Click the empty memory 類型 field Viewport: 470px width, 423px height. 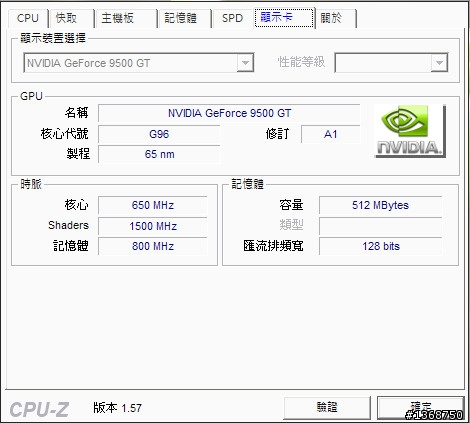point(380,226)
